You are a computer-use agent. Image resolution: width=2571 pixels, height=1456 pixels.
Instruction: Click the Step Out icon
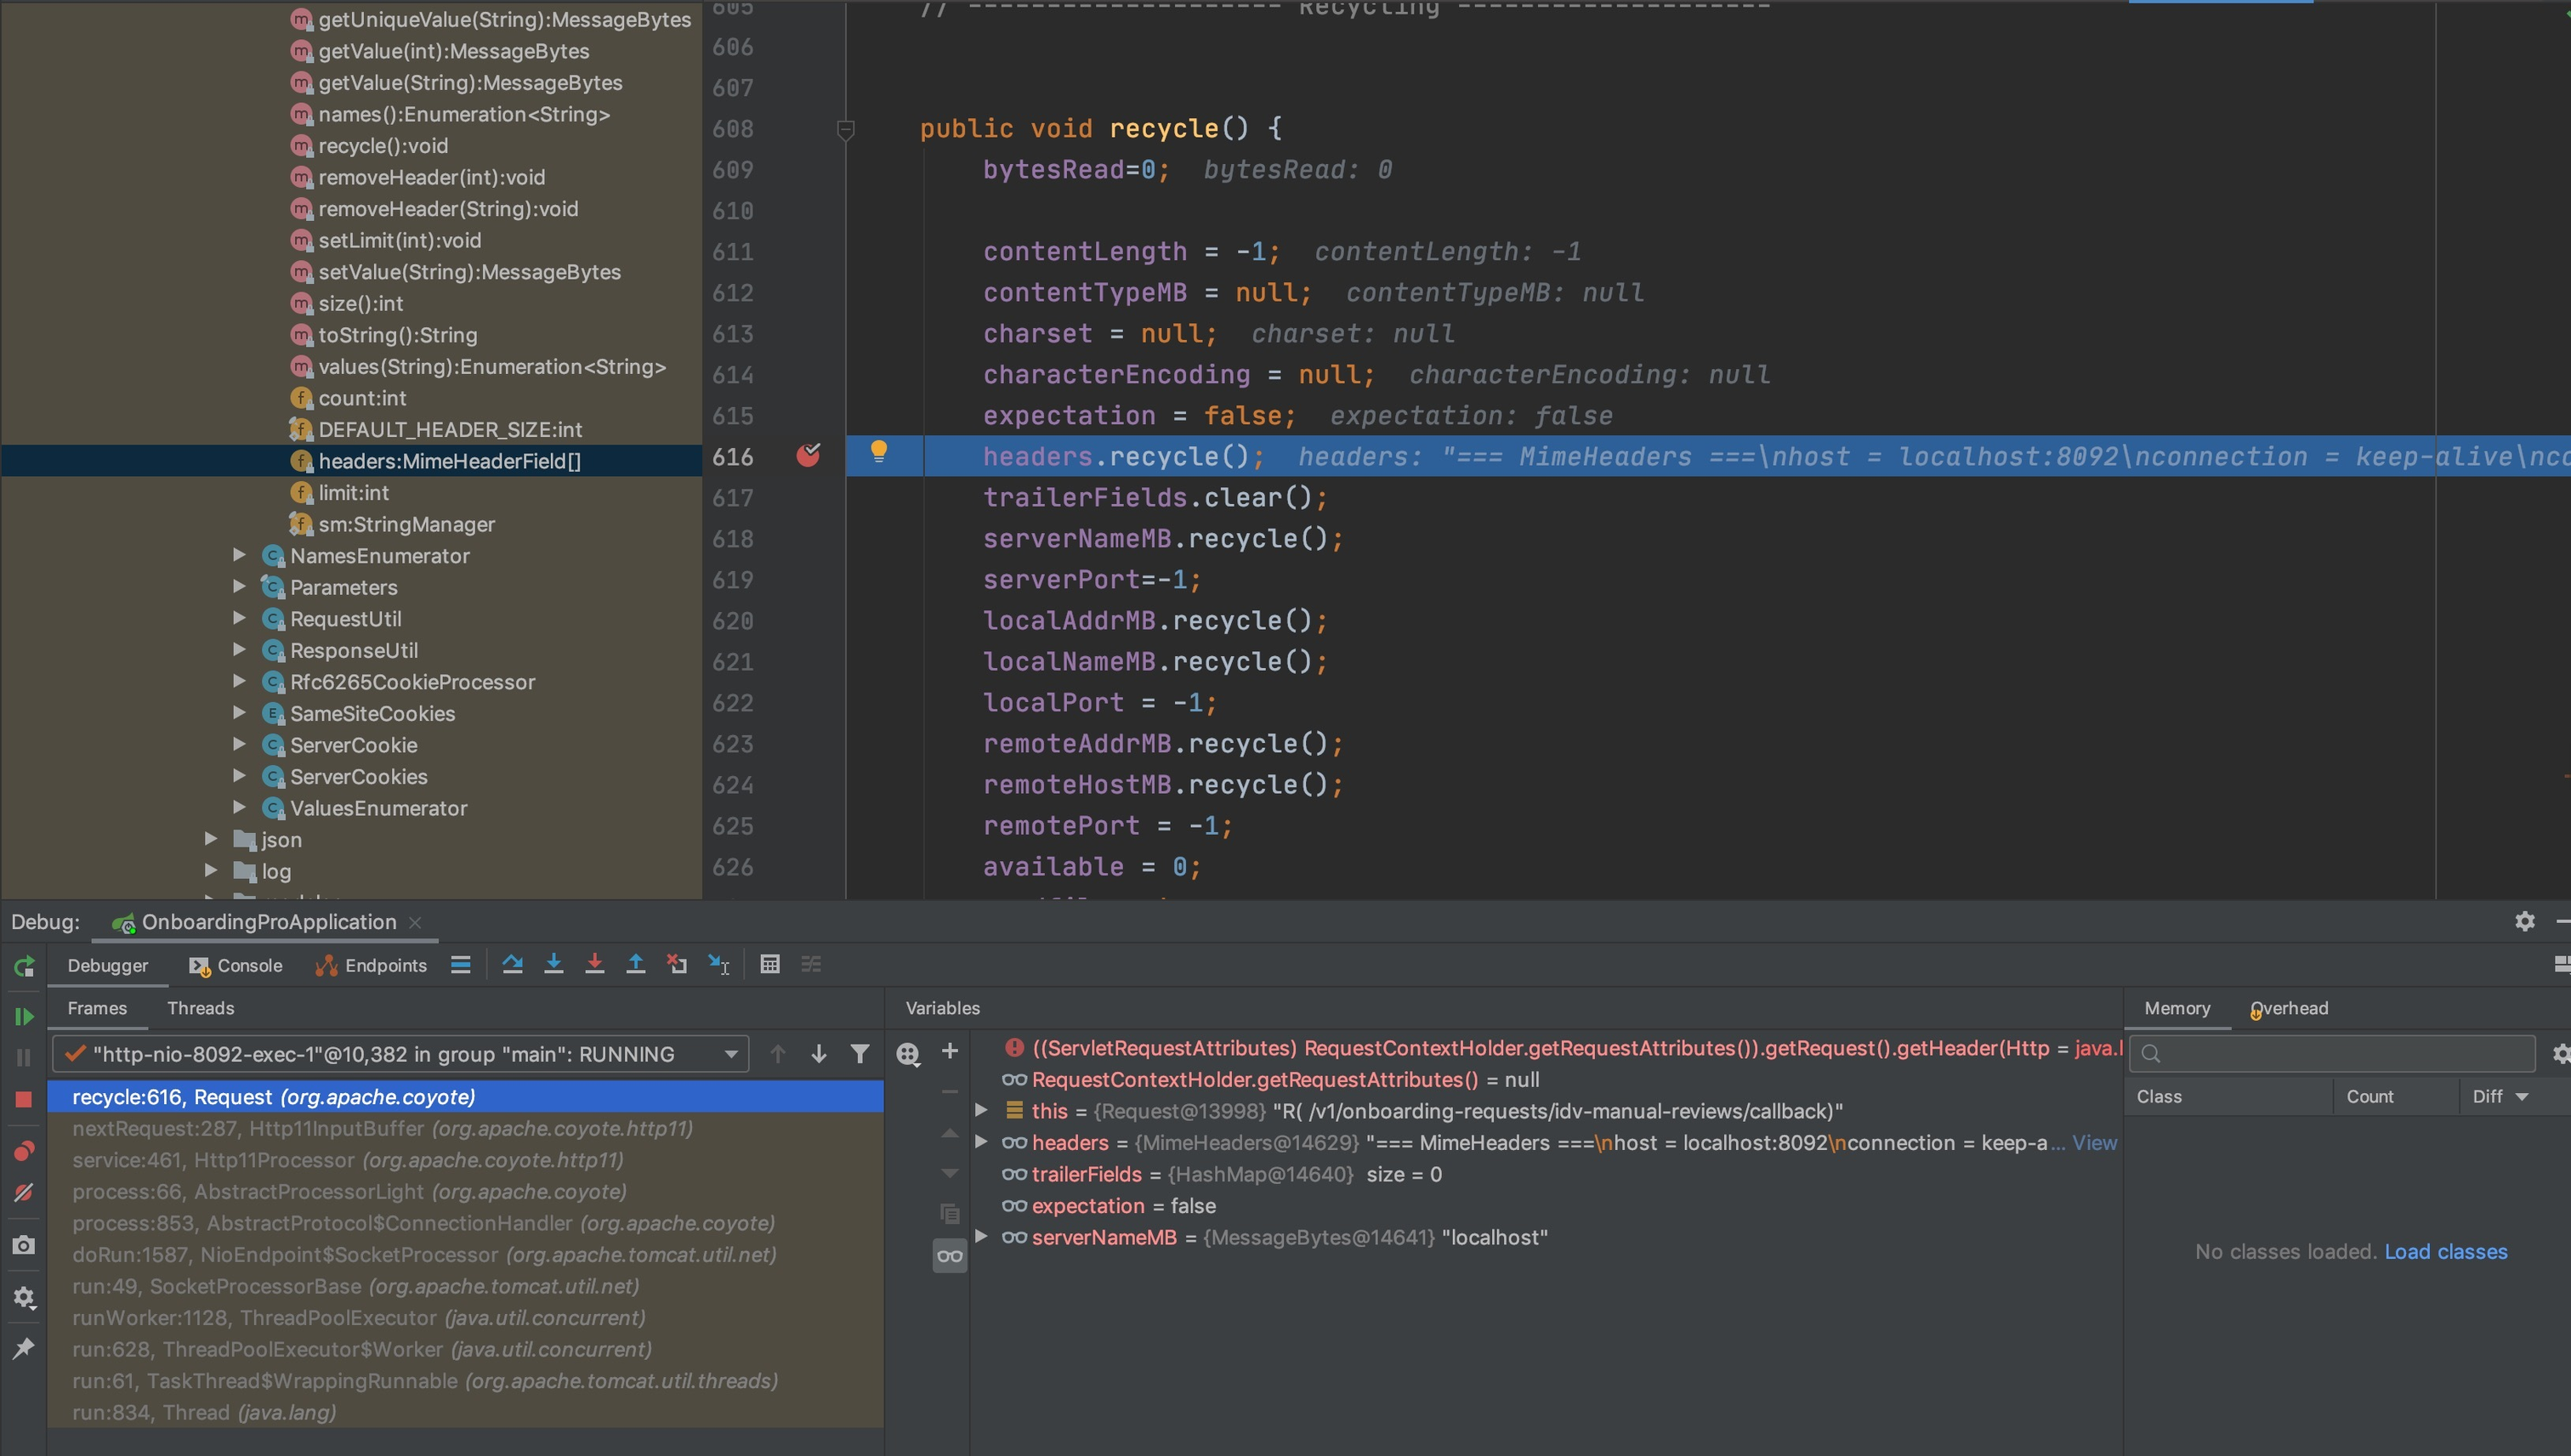[x=635, y=964]
